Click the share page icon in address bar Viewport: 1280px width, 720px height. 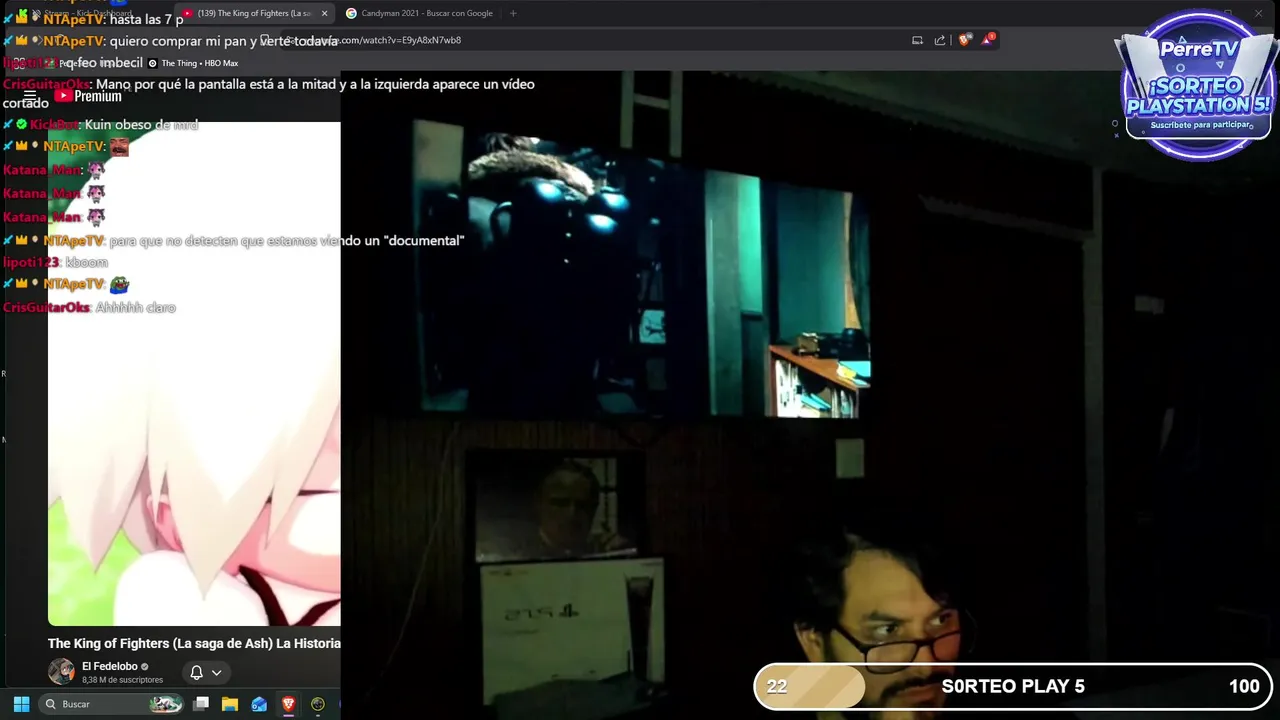(940, 40)
